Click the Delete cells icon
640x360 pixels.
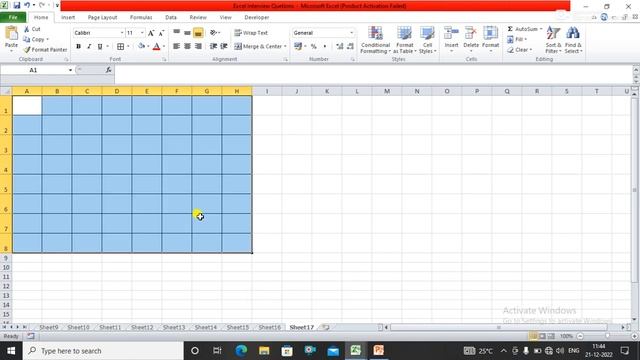click(471, 33)
